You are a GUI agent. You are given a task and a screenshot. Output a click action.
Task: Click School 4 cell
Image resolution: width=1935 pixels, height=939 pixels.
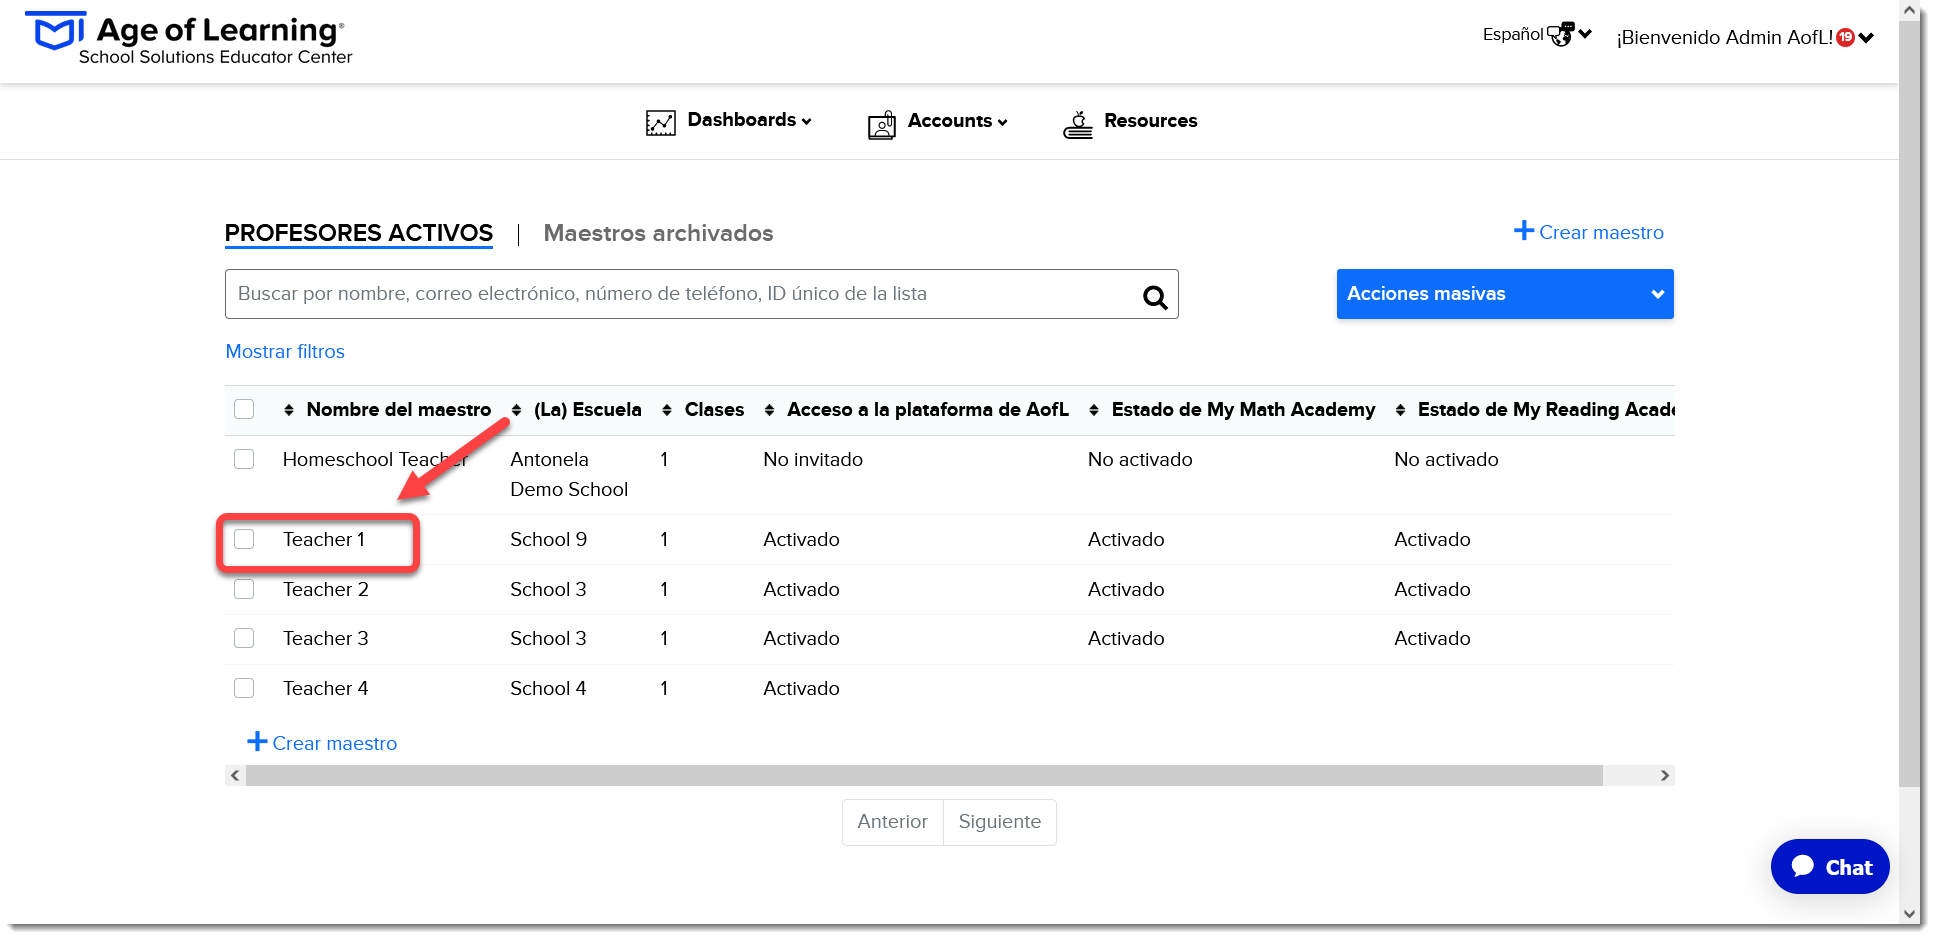pos(548,688)
